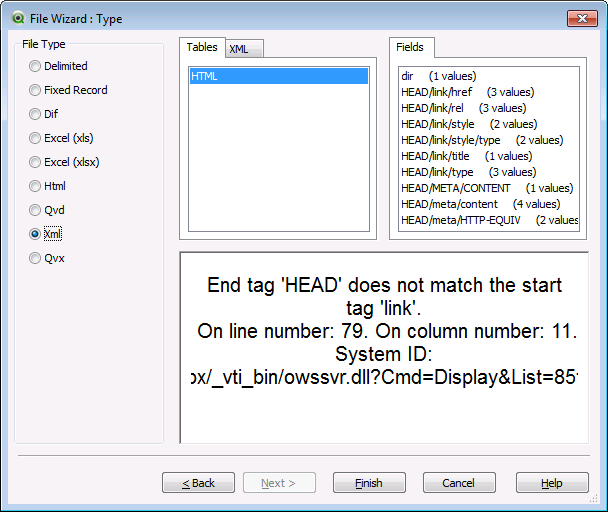Select HEAD/meta/content (4 values) row
This screenshot has height=512, width=608.
click(x=489, y=204)
